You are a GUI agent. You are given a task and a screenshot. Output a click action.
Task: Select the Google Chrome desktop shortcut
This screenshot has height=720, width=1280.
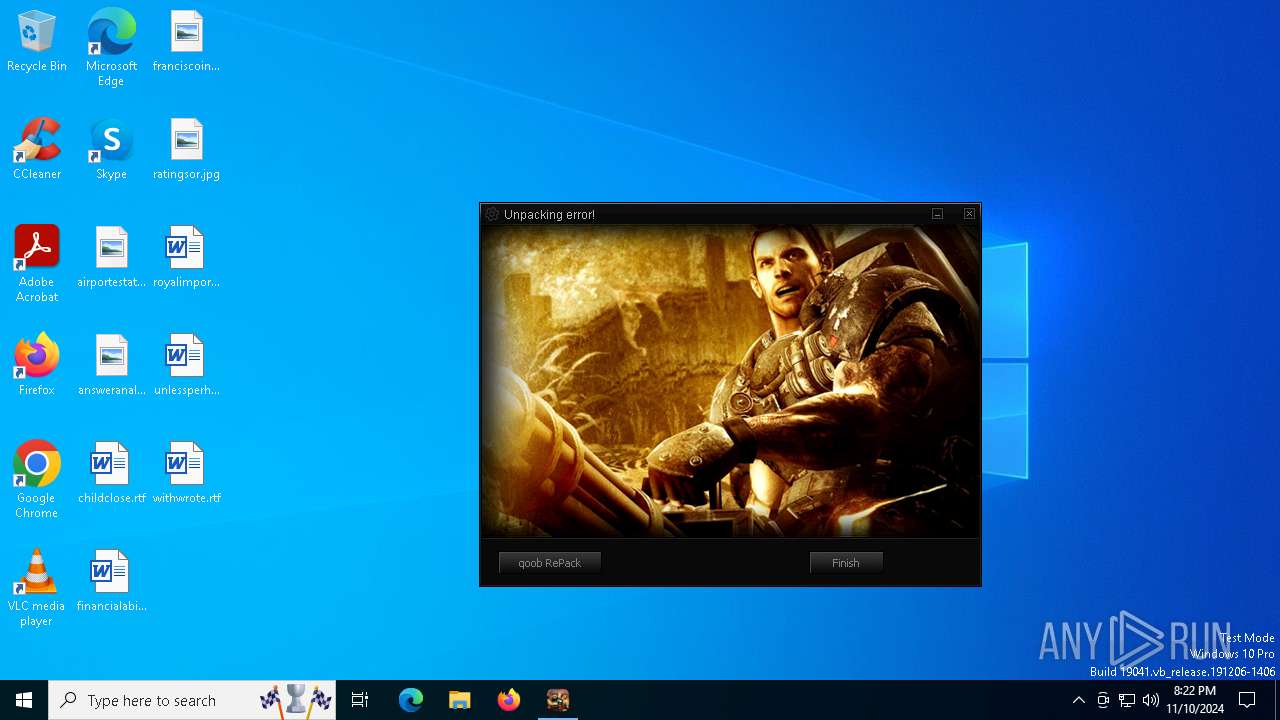tap(37, 480)
